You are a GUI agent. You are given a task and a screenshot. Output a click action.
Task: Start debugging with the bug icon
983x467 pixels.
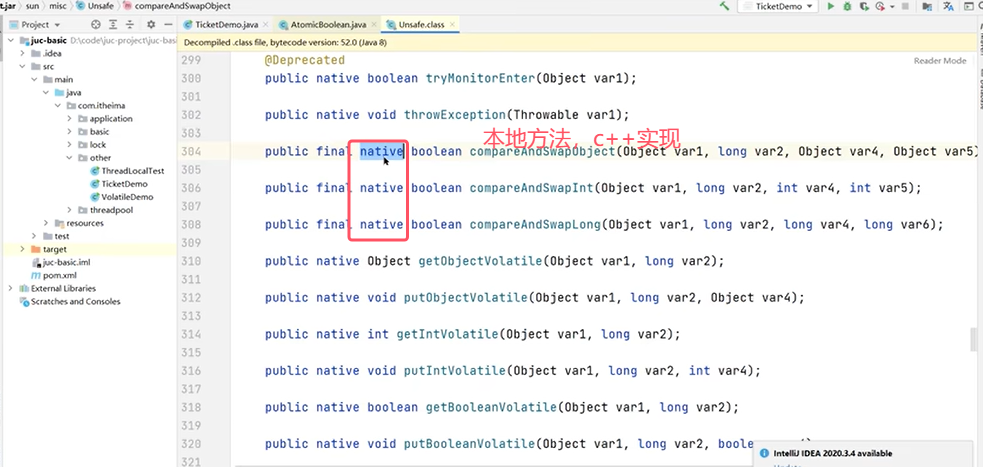click(848, 6)
